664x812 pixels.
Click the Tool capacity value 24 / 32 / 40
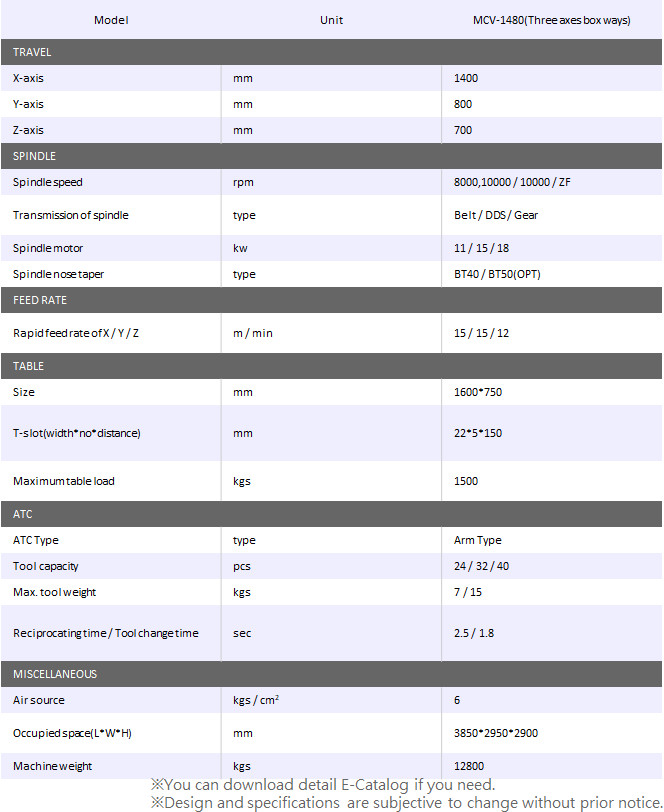point(481,566)
